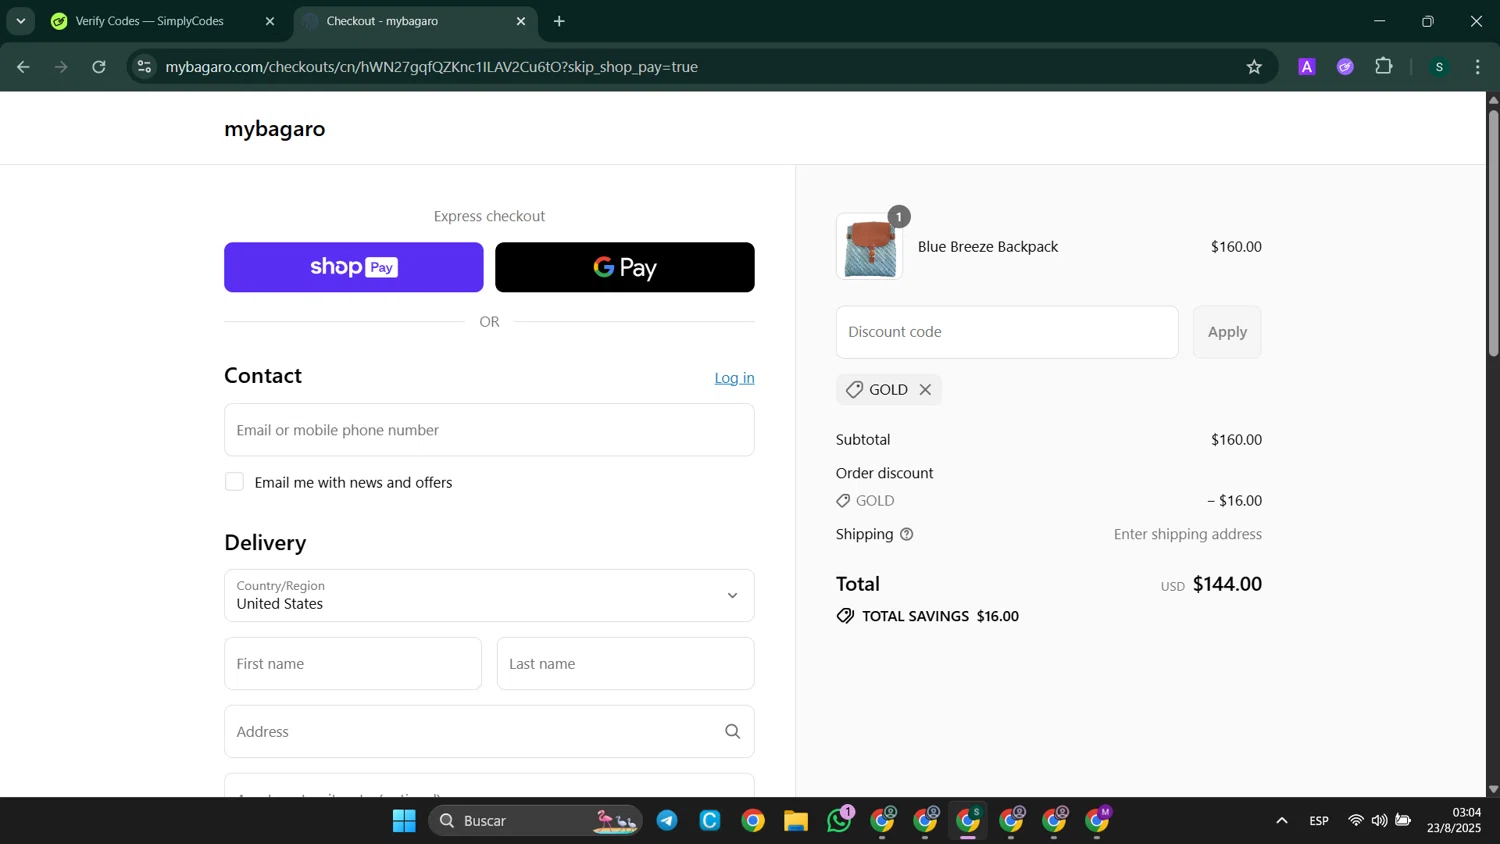Close the Verify Codes tab
The image size is (1500, 844).
(269, 21)
